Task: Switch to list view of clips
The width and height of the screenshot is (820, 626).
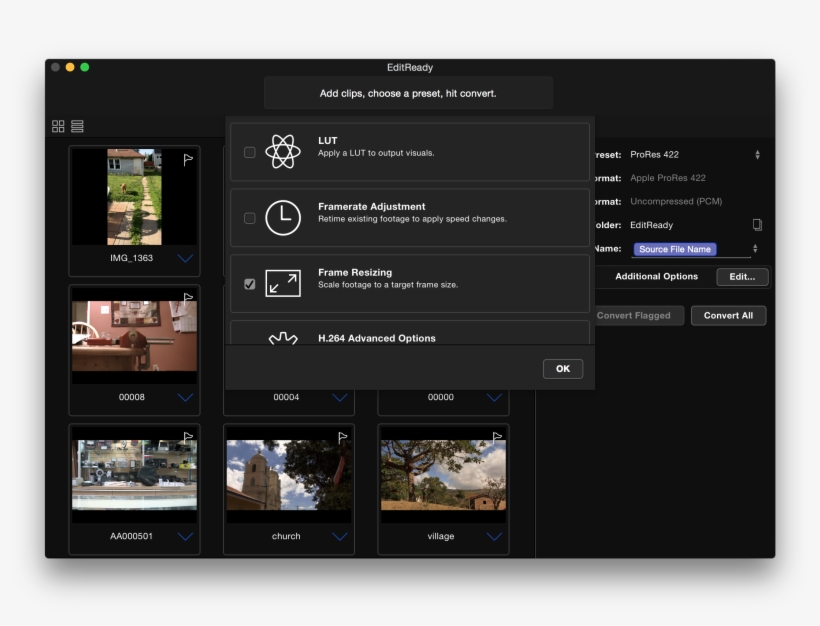Action: pos(77,125)
